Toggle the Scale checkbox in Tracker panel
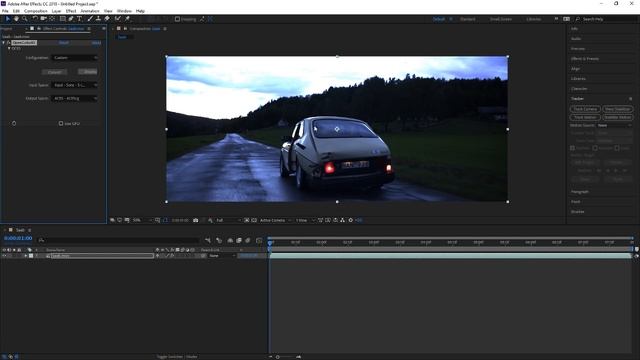Viewport: 640px width, 360px height. tap(617, 148)
